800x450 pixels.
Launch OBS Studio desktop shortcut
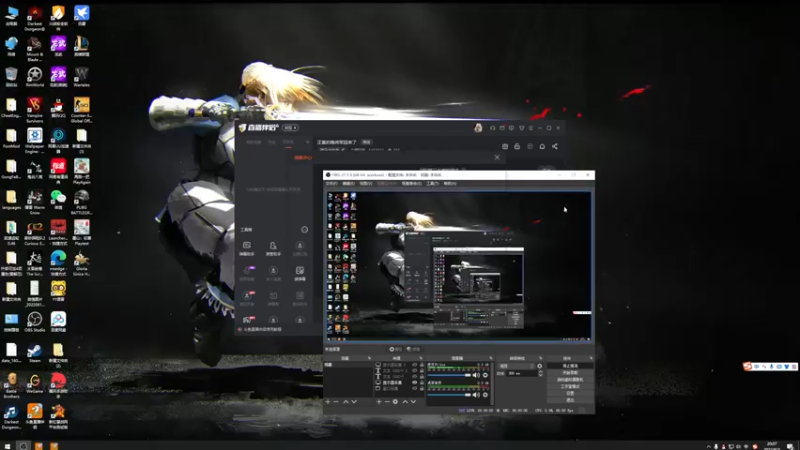pyautogui.click(x=35, y=321)
